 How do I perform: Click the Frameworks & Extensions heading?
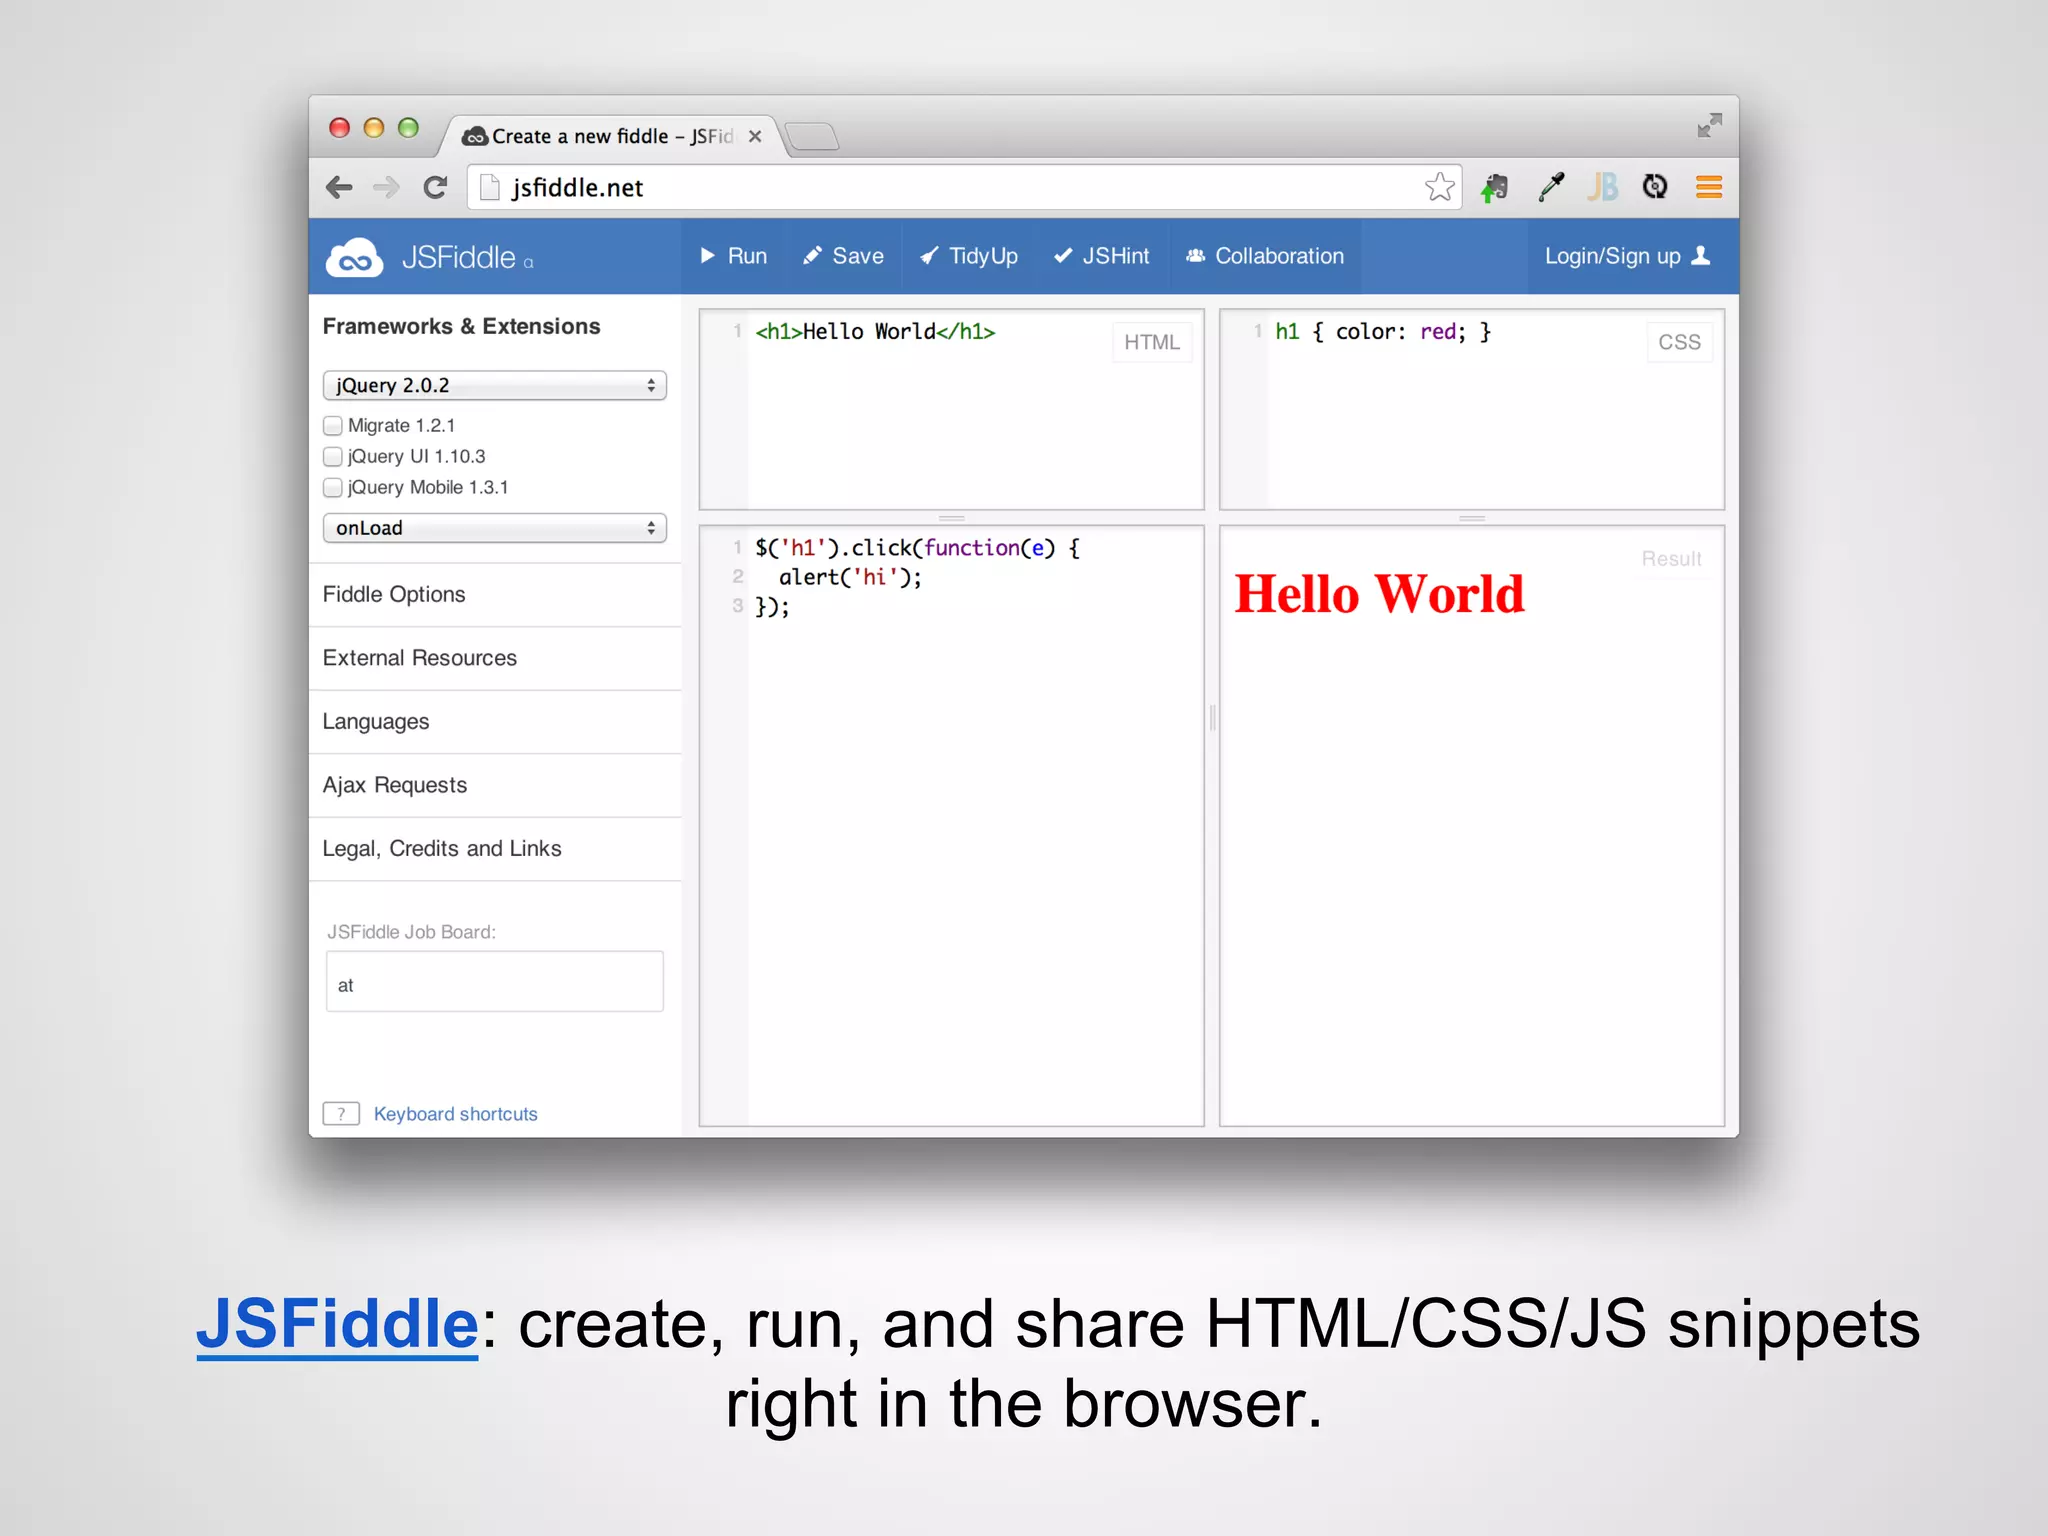[461, 326]
